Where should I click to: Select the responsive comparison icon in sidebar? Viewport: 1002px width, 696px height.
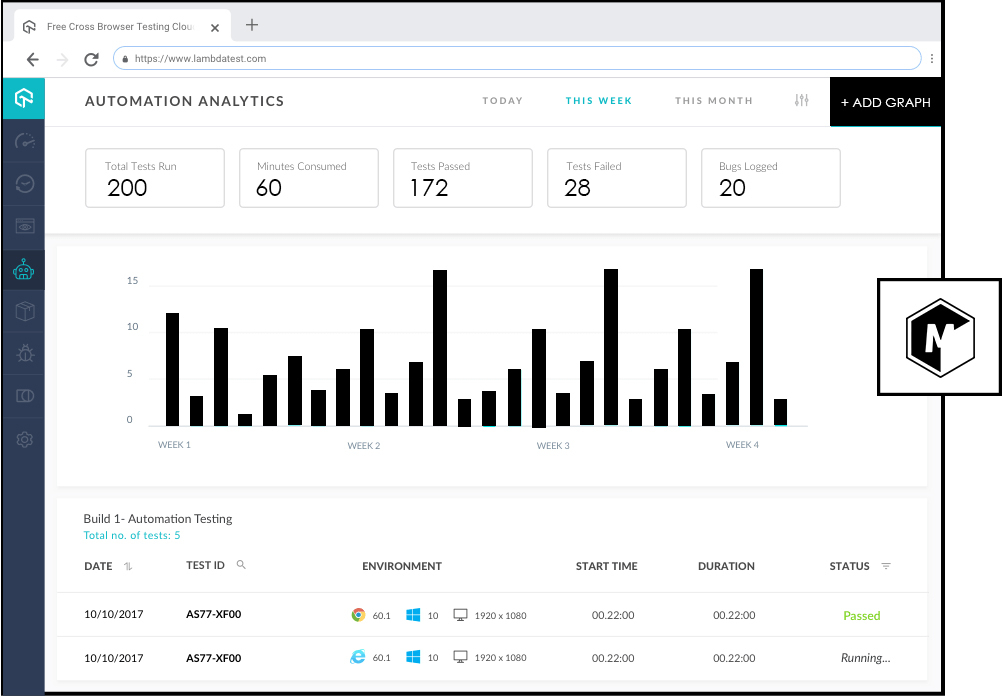coord(22,394)
